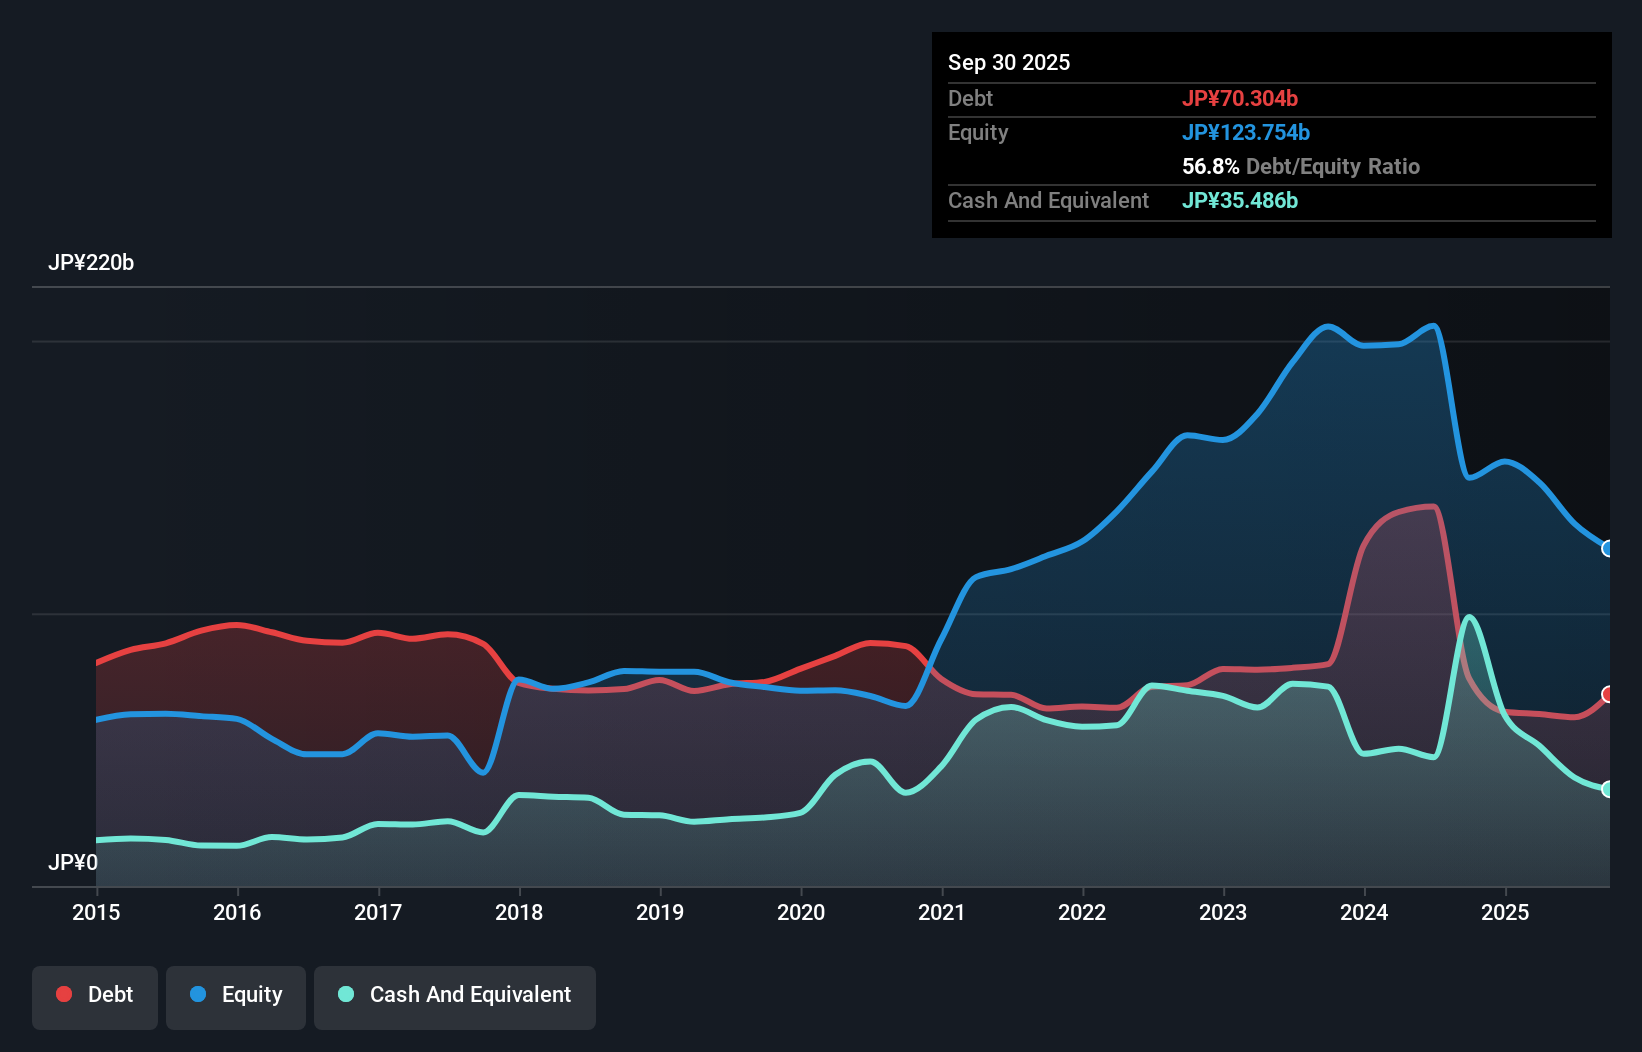The height and width of the screenshot is (1052, 1642).
Task: Click the 2020 x-axis label
Action: click(x=801, y=912)
